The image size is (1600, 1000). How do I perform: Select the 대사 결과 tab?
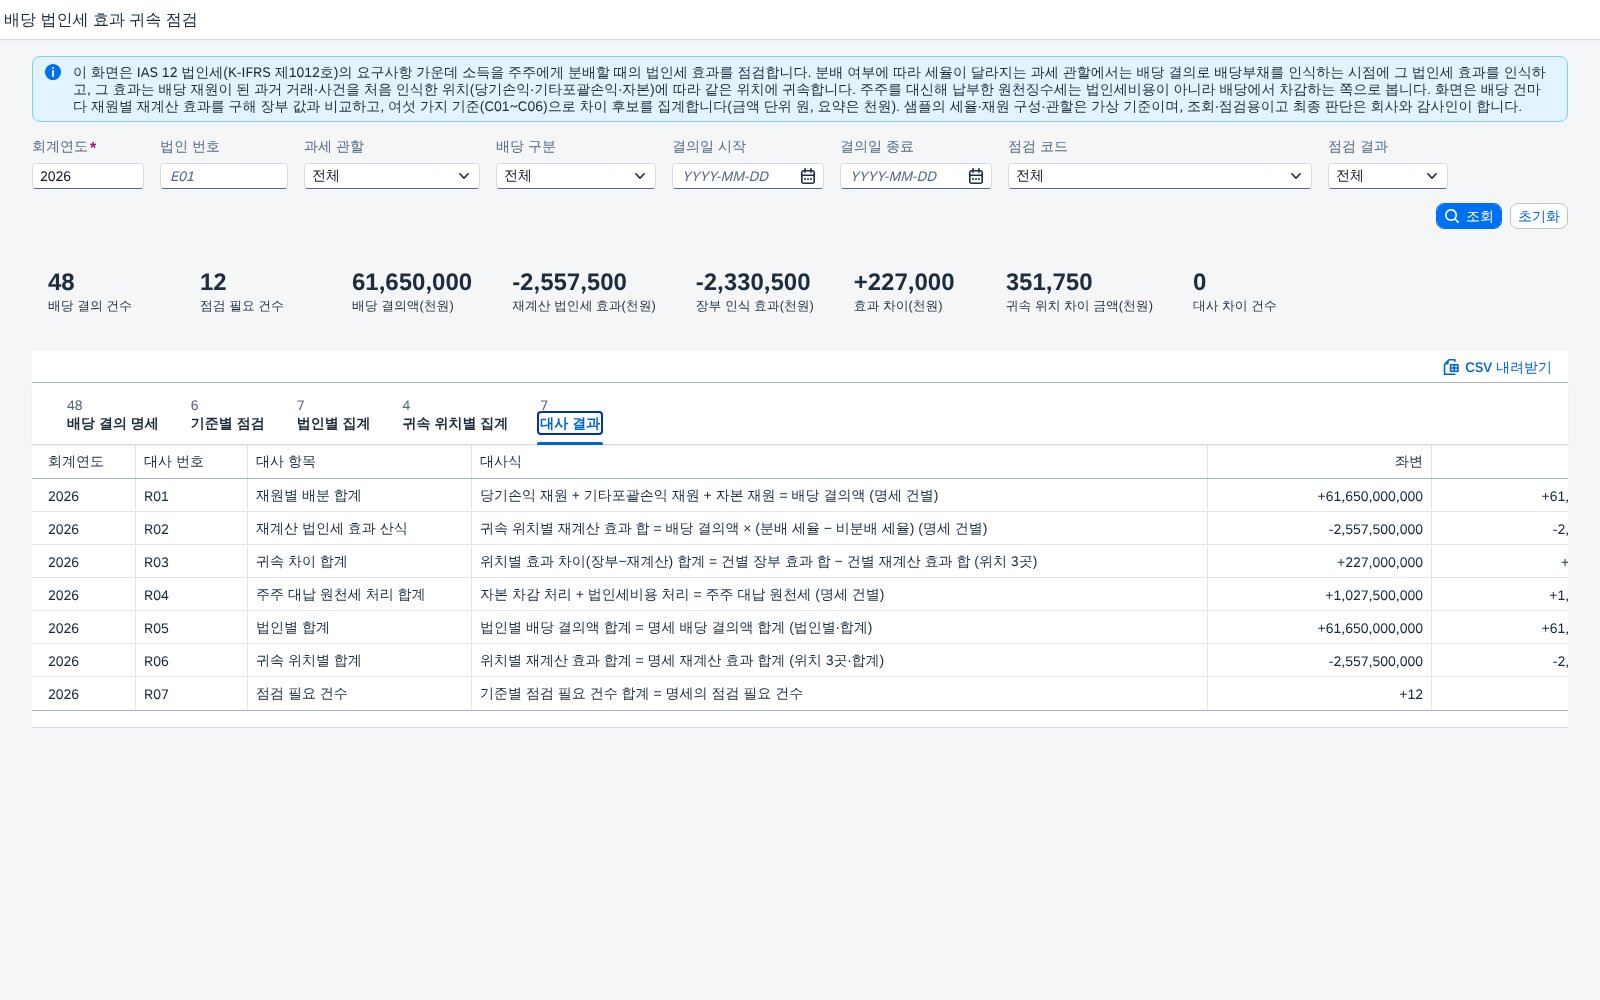[570, 423]
